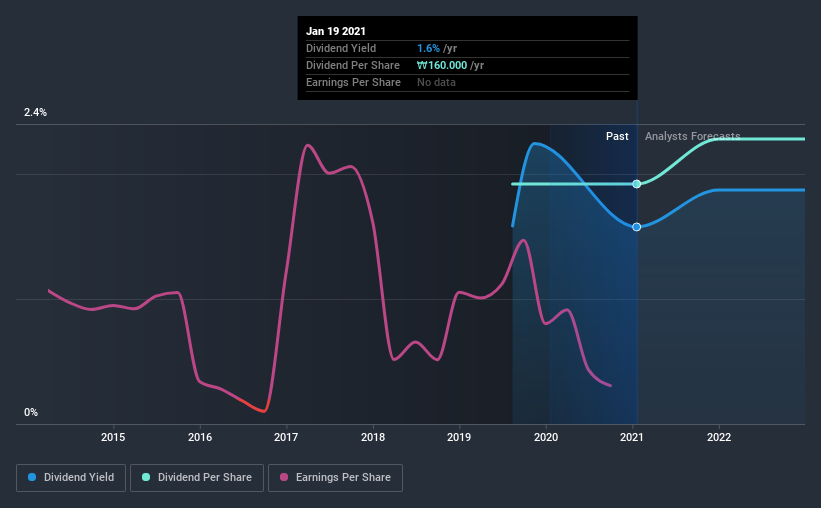Click the tooltip value '1.6%'
Viewport: 821px width, 508px height.
point(428,48)
